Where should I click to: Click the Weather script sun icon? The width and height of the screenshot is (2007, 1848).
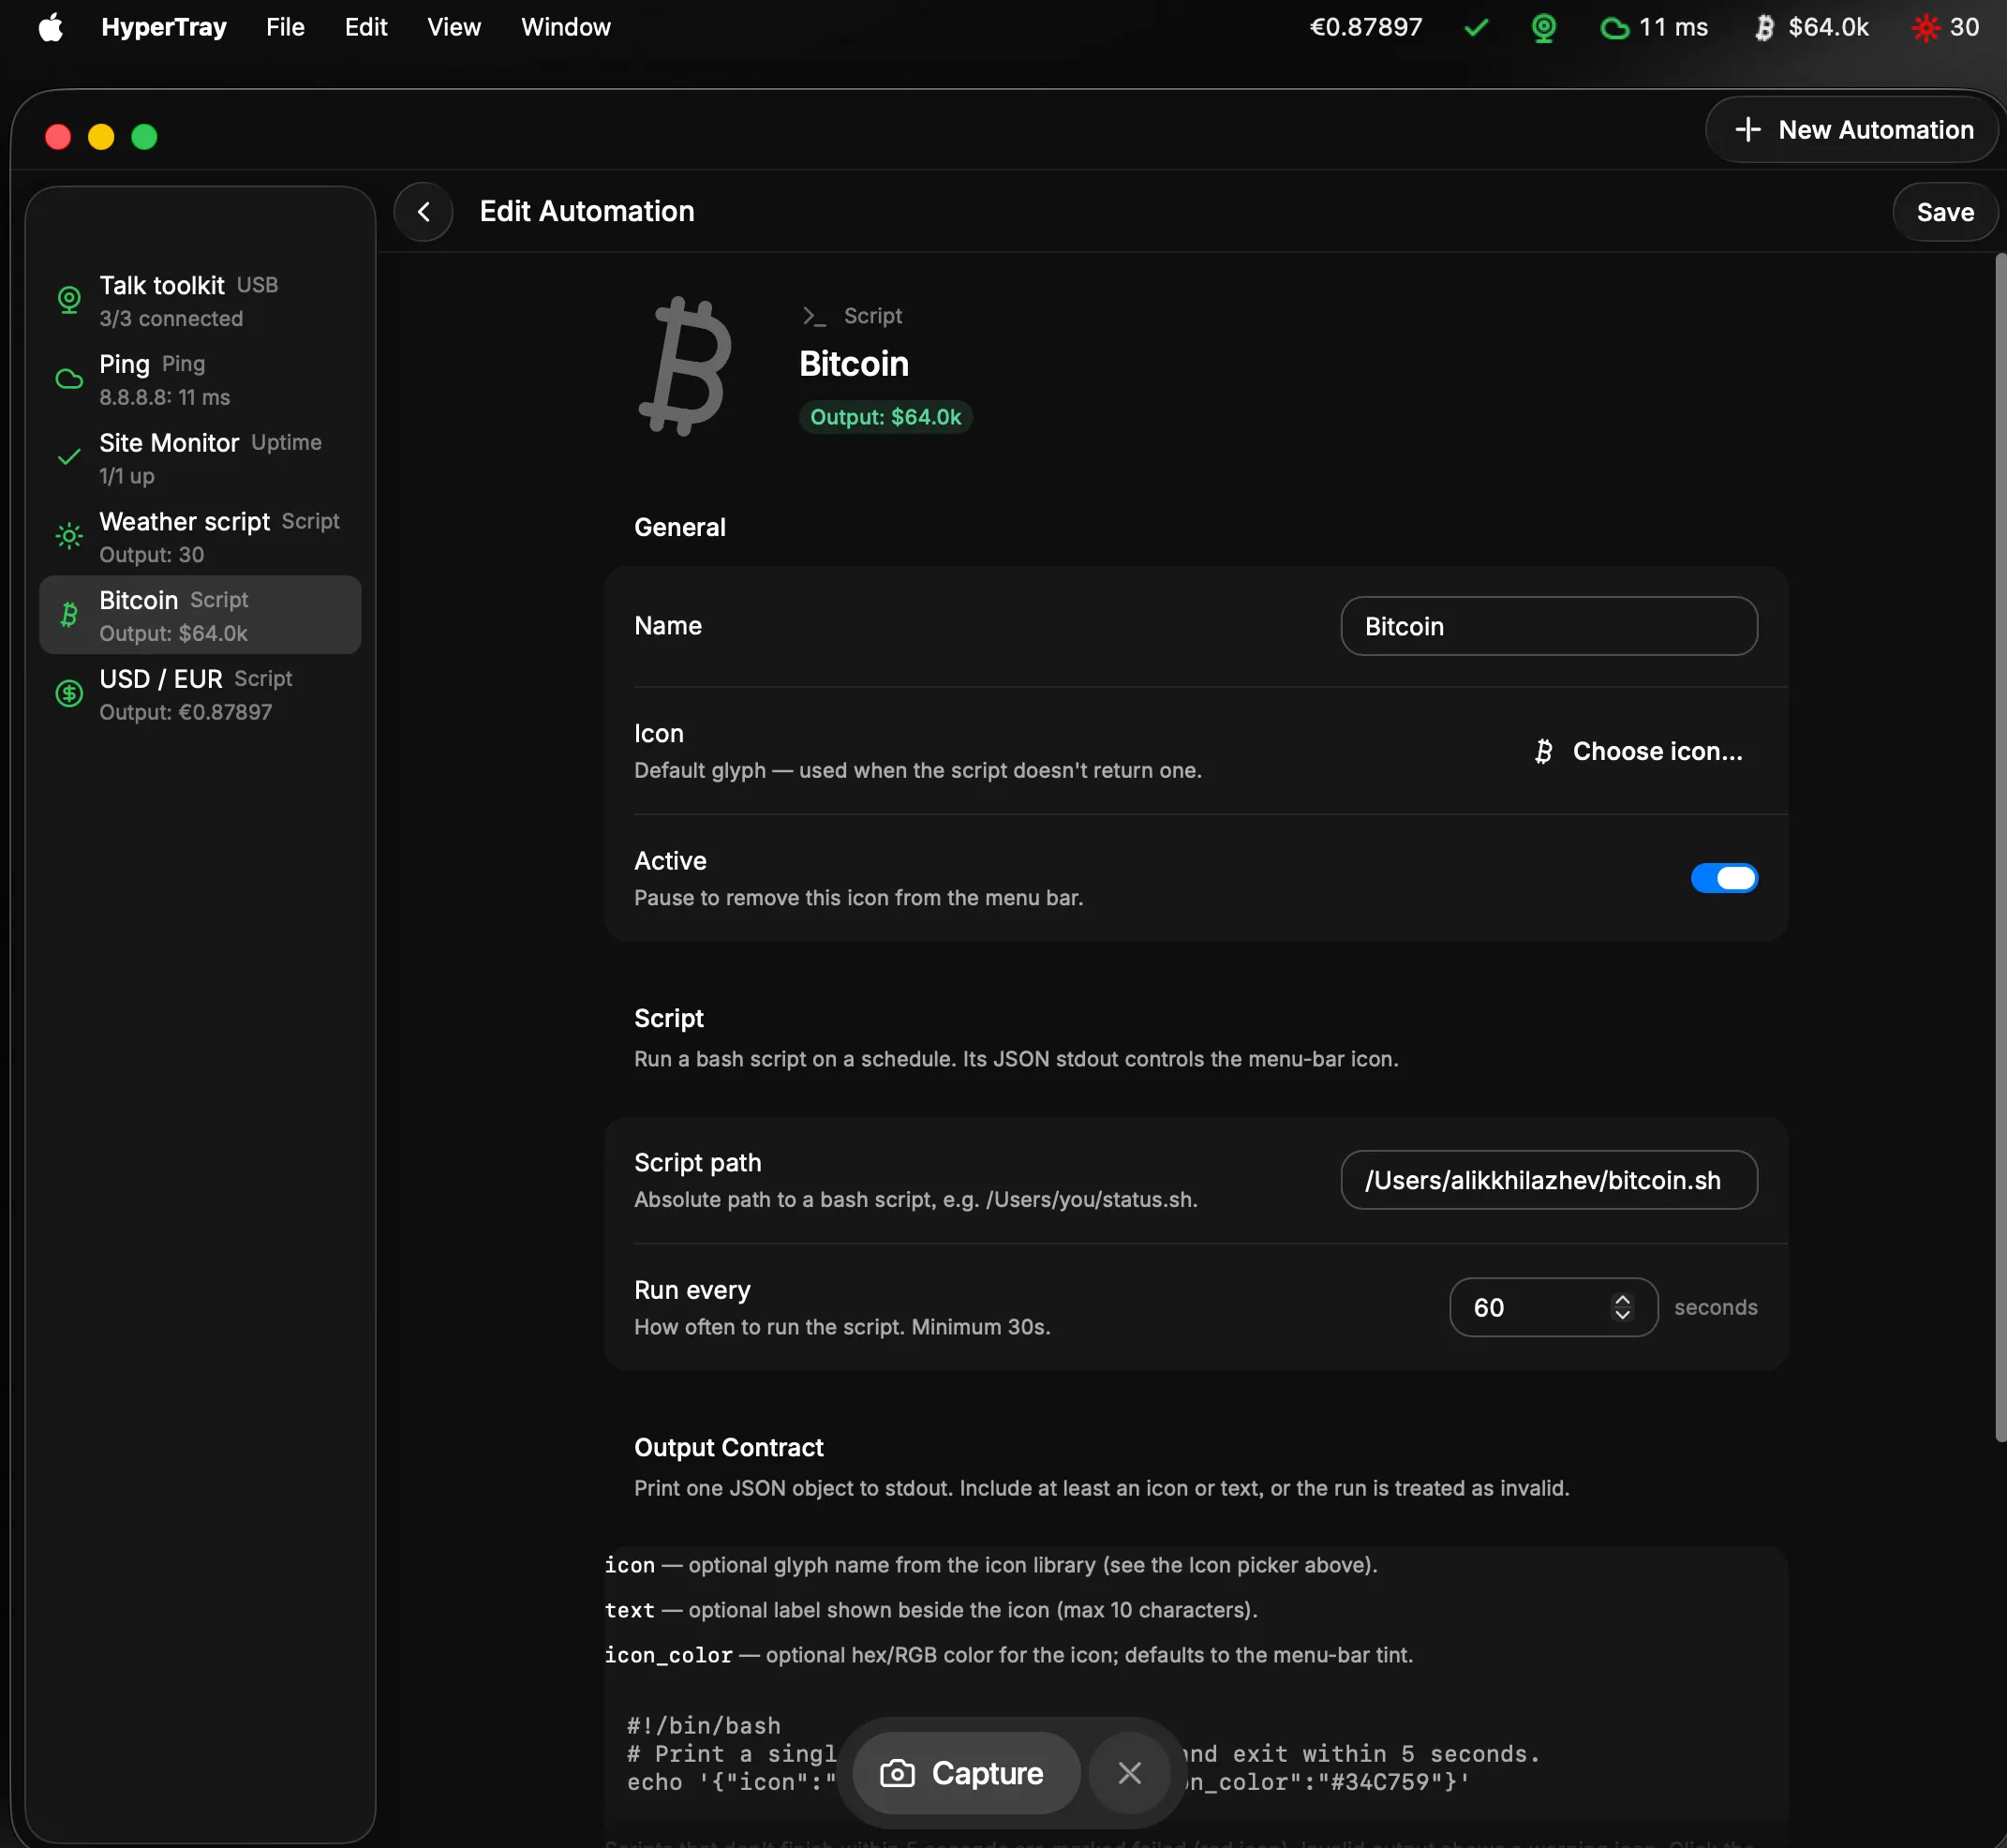69,537
